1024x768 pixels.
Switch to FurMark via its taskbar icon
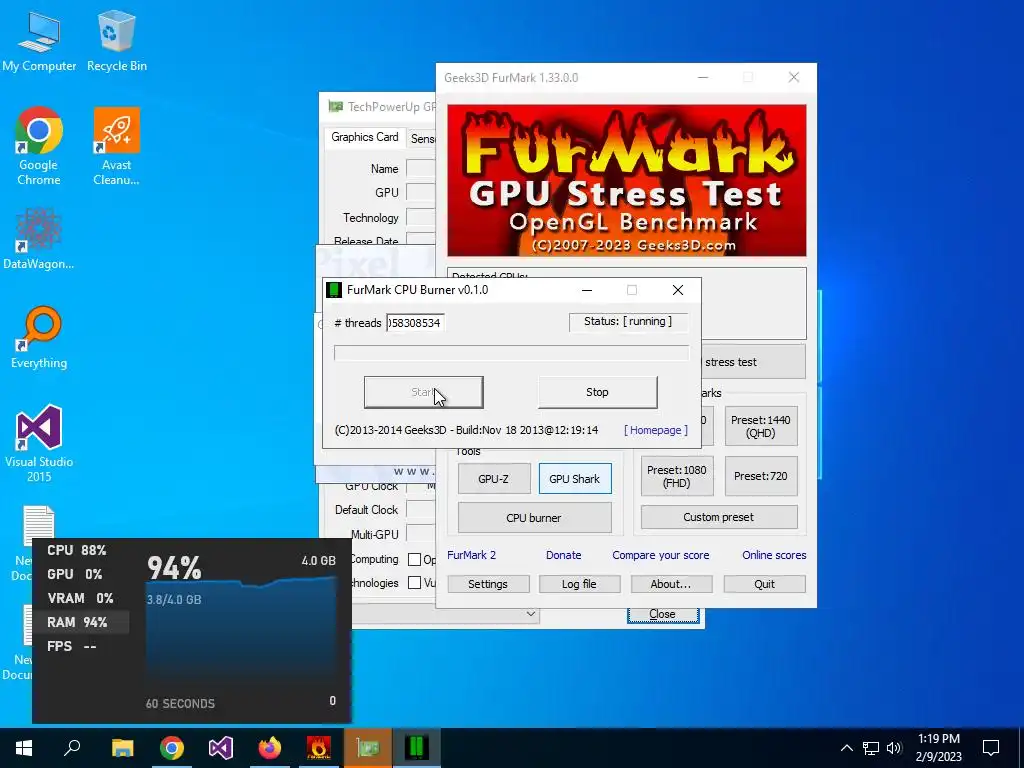[x=319, y=748]
